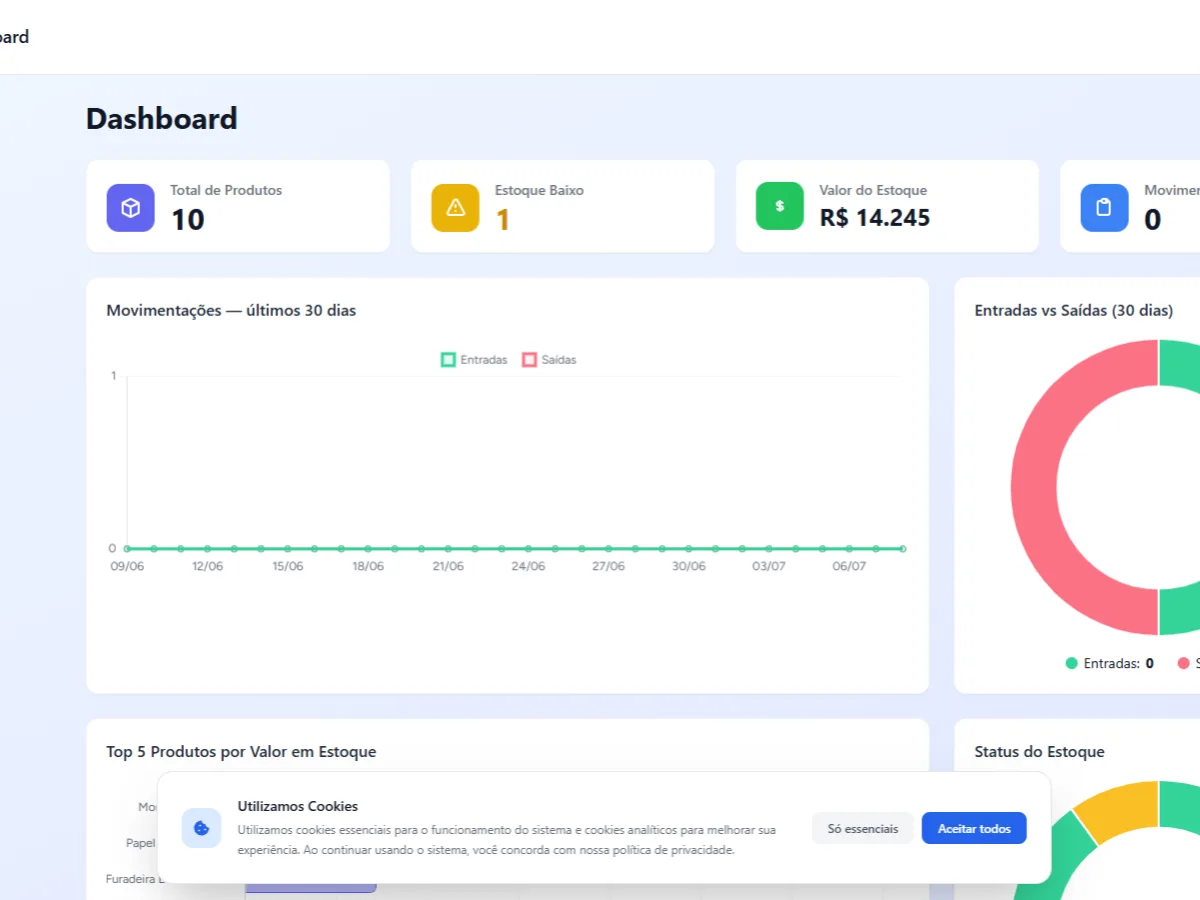Click the Entradas vs Saídas (30 dias) title
Image resolution: width=1200 pixels, height=900 pixels.
coord(1074,310)
